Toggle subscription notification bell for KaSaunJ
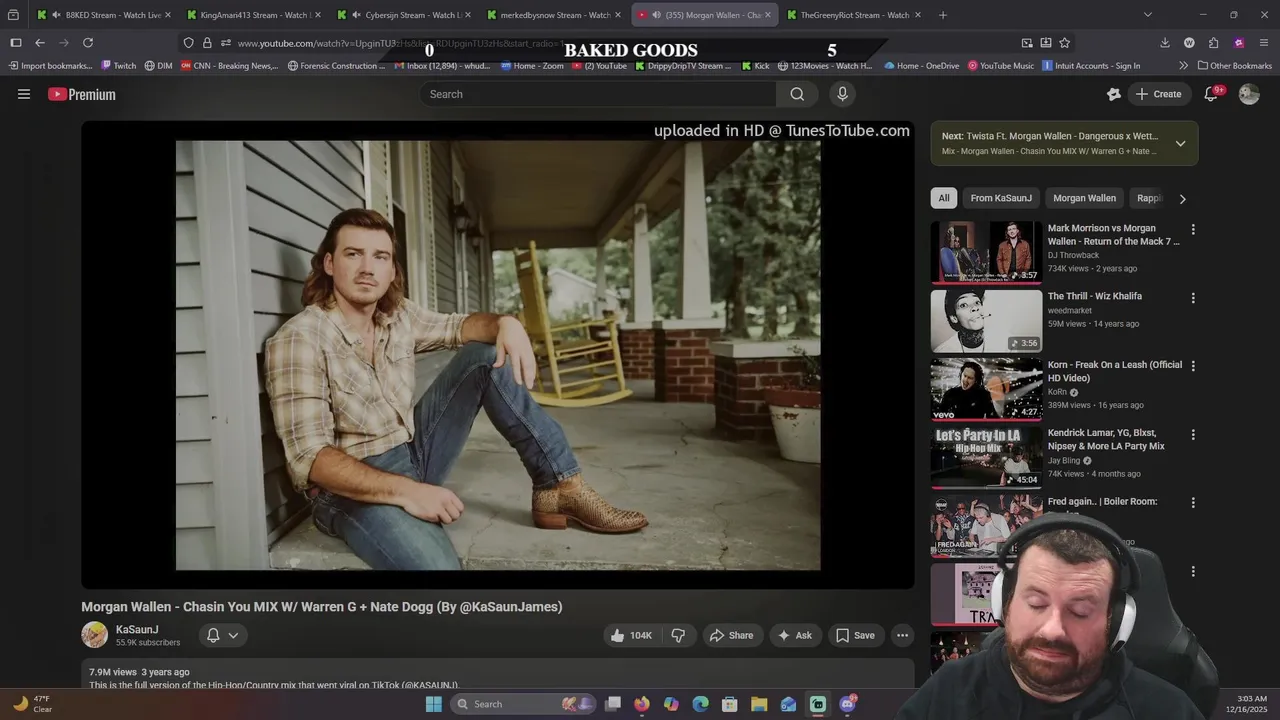 tap(222, 635)
